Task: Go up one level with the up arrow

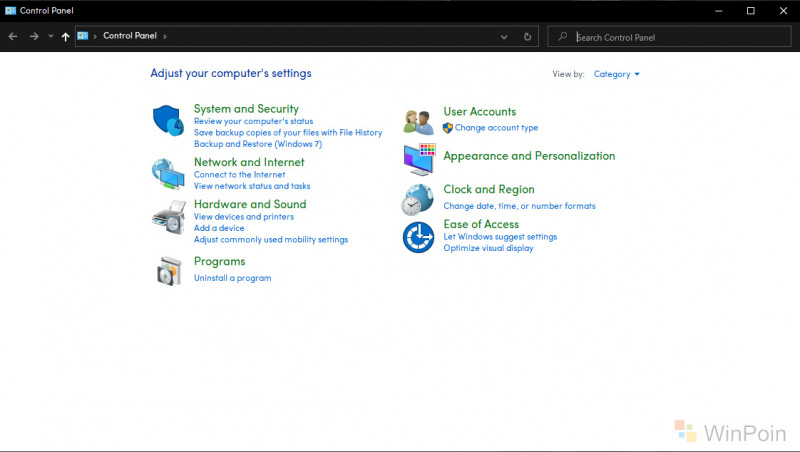Action: point(65,36)
